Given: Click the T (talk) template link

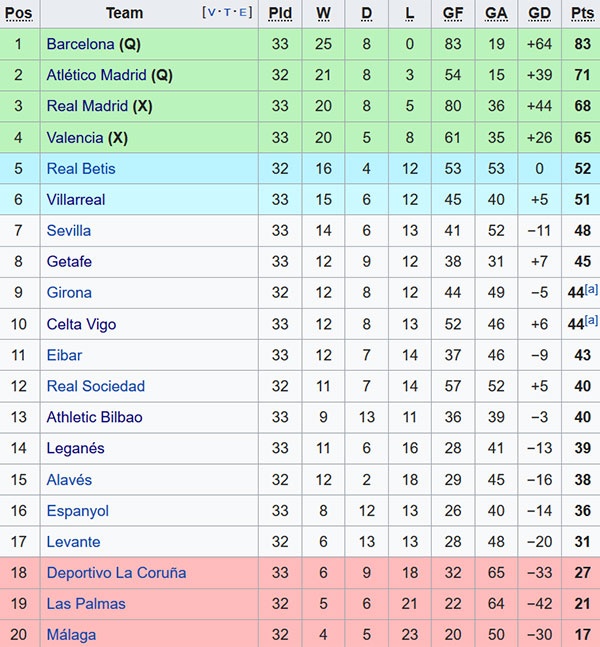Looking at the screenshot, I should click(228, 13).
